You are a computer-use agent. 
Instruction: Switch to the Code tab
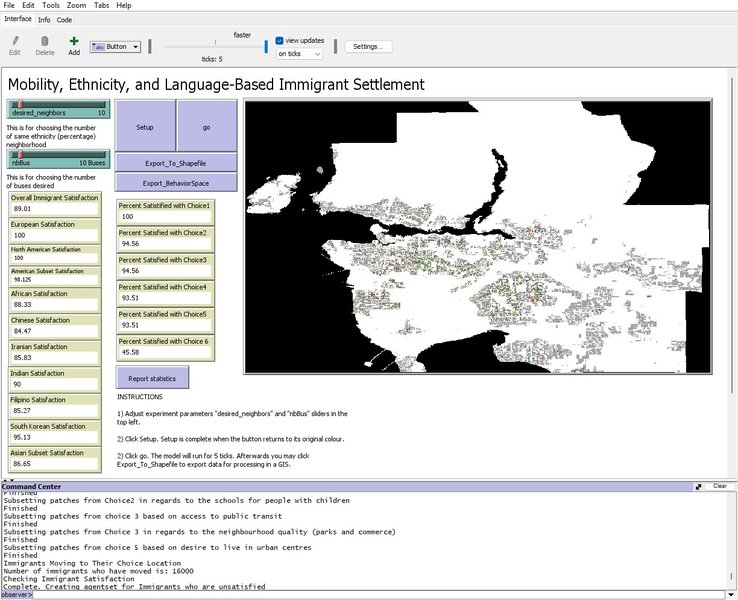(x=64, y=19)
